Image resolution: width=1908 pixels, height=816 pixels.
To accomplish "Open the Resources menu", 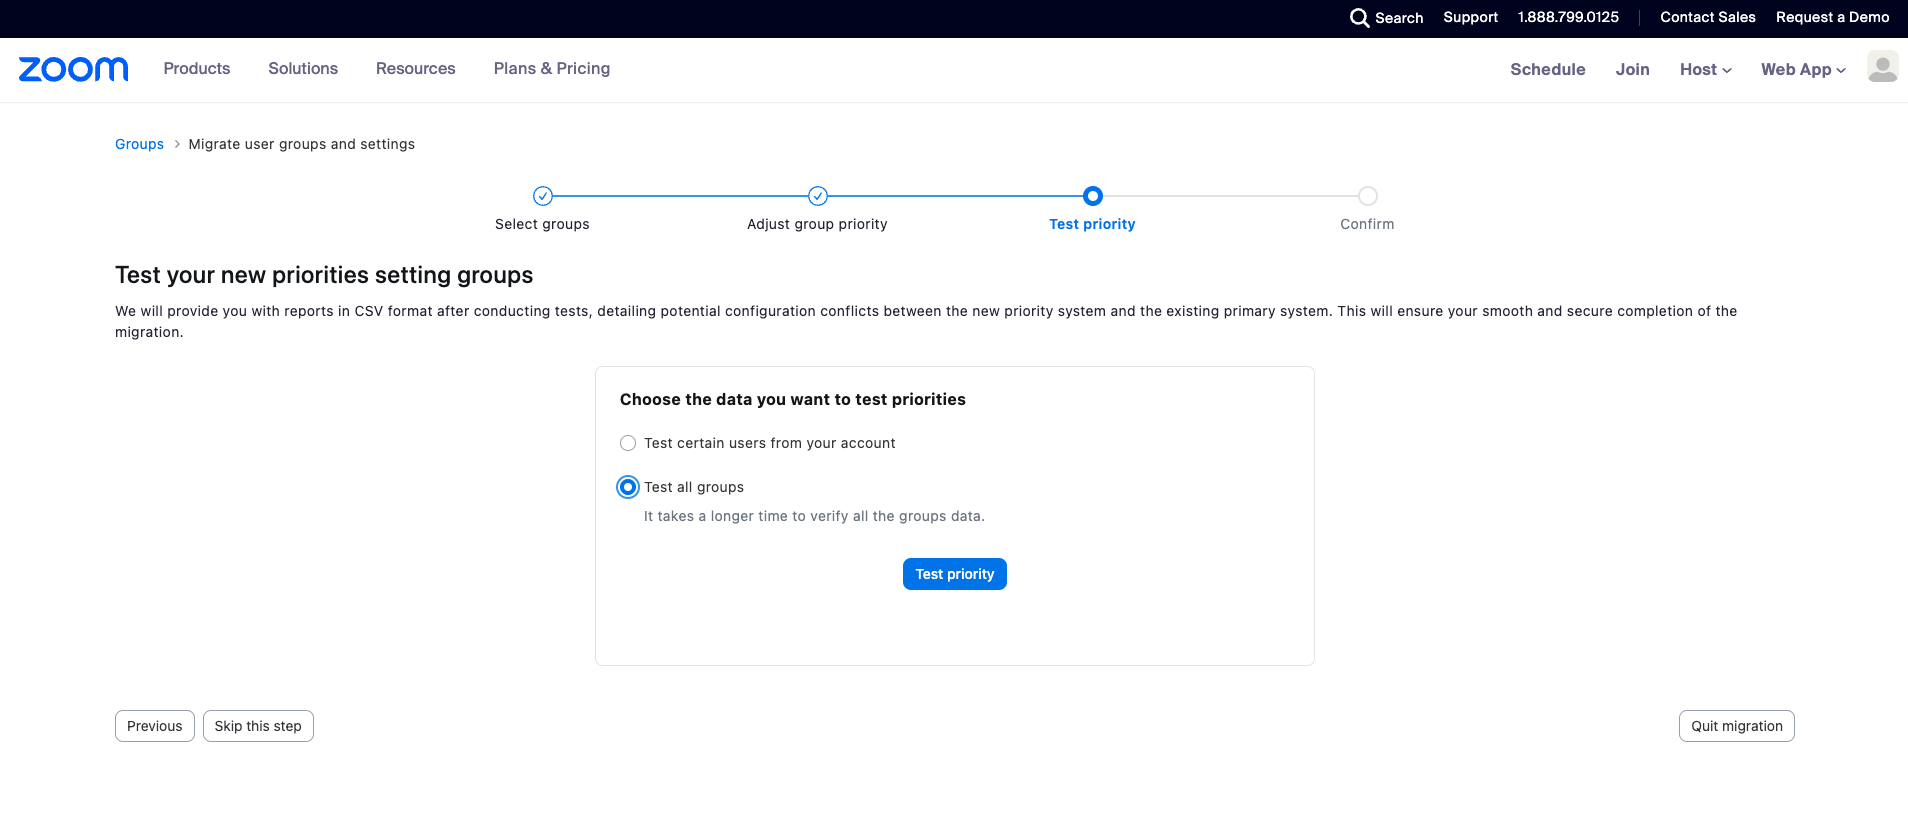I will point(416,68).
